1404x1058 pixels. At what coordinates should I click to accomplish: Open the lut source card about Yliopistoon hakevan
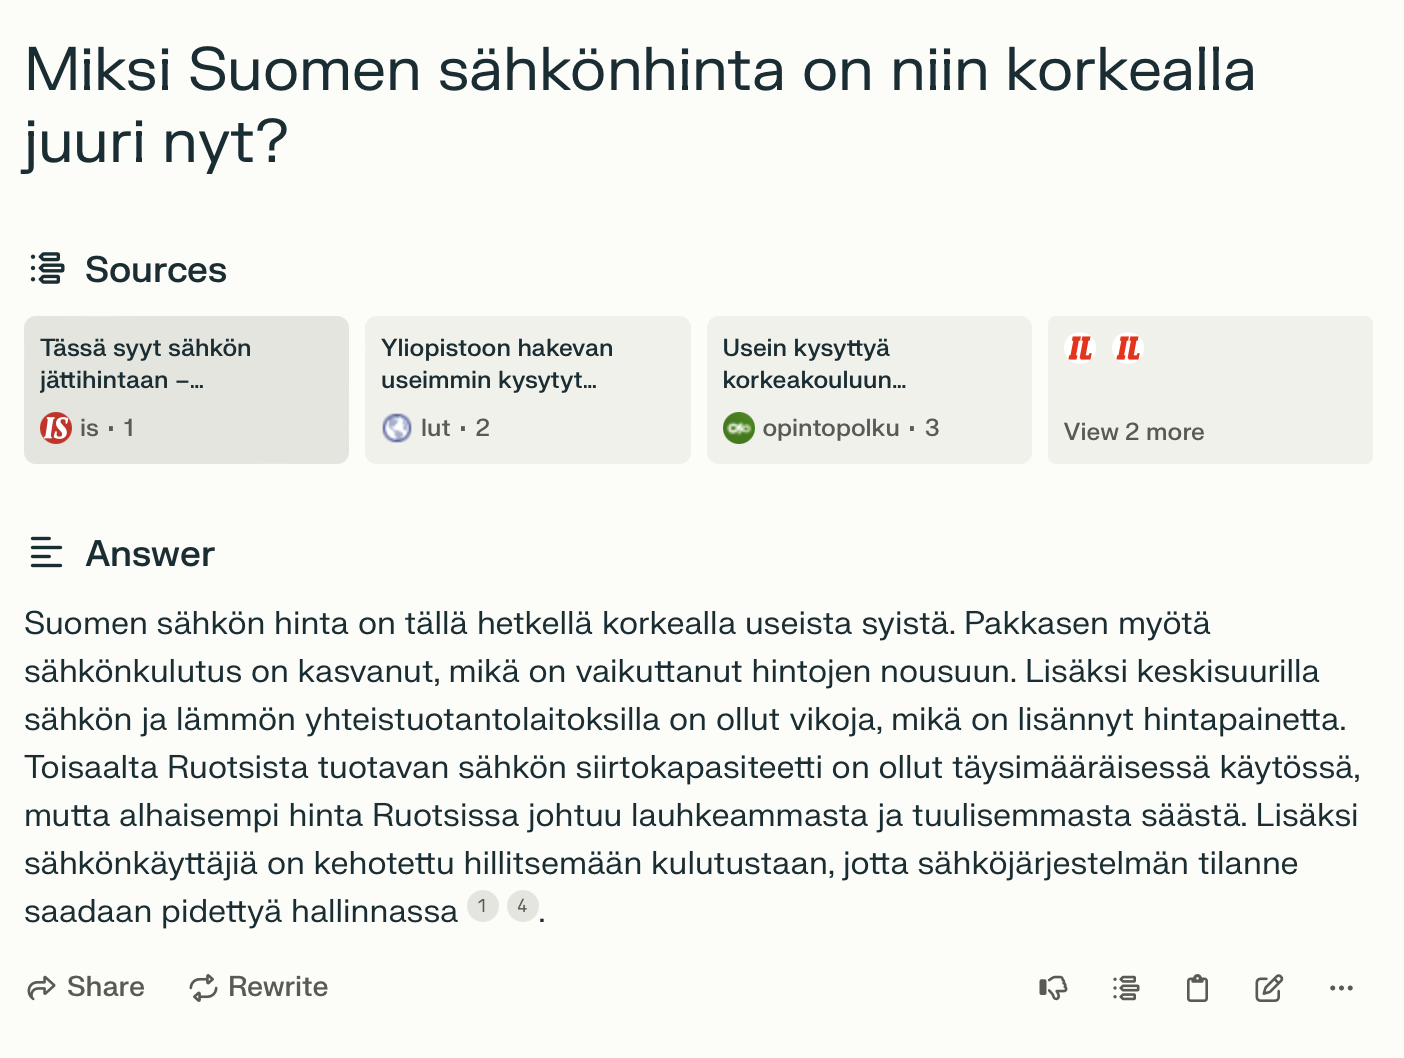(528, 390)
